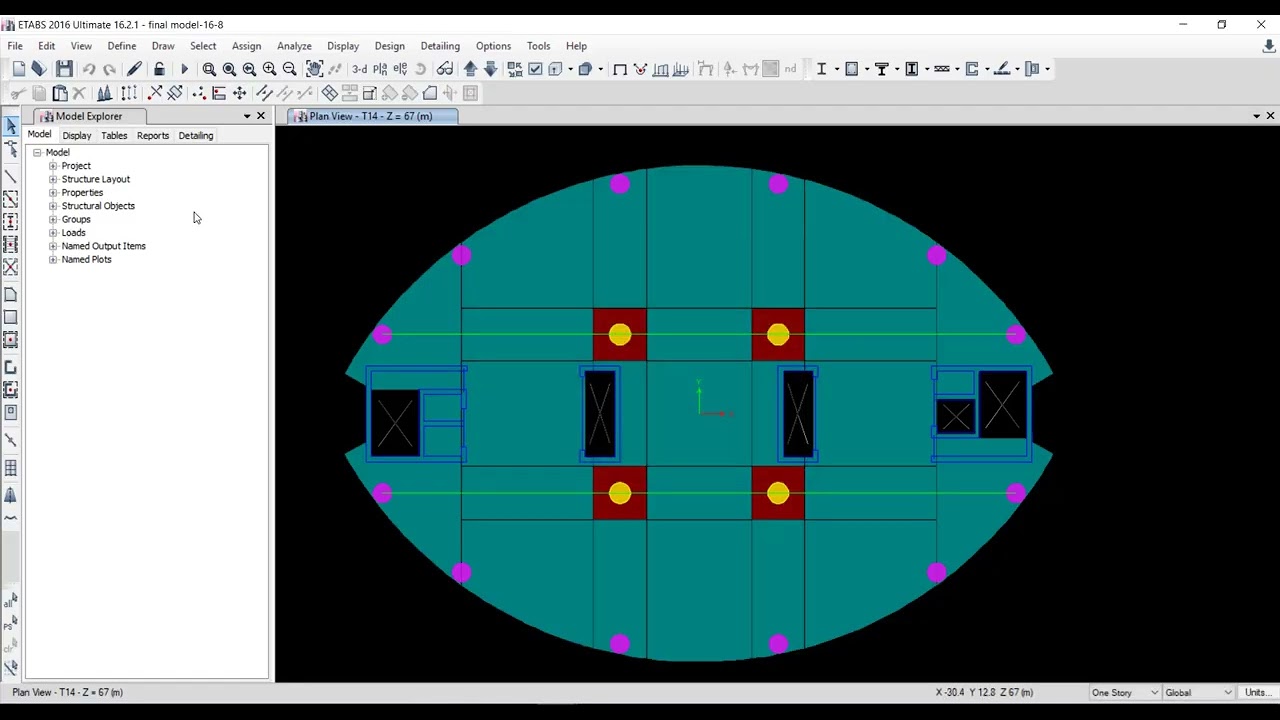The height and width of the screenshot is (720, 1280).
Task: Expand the Loads tree node
Action: pos(53,233)
